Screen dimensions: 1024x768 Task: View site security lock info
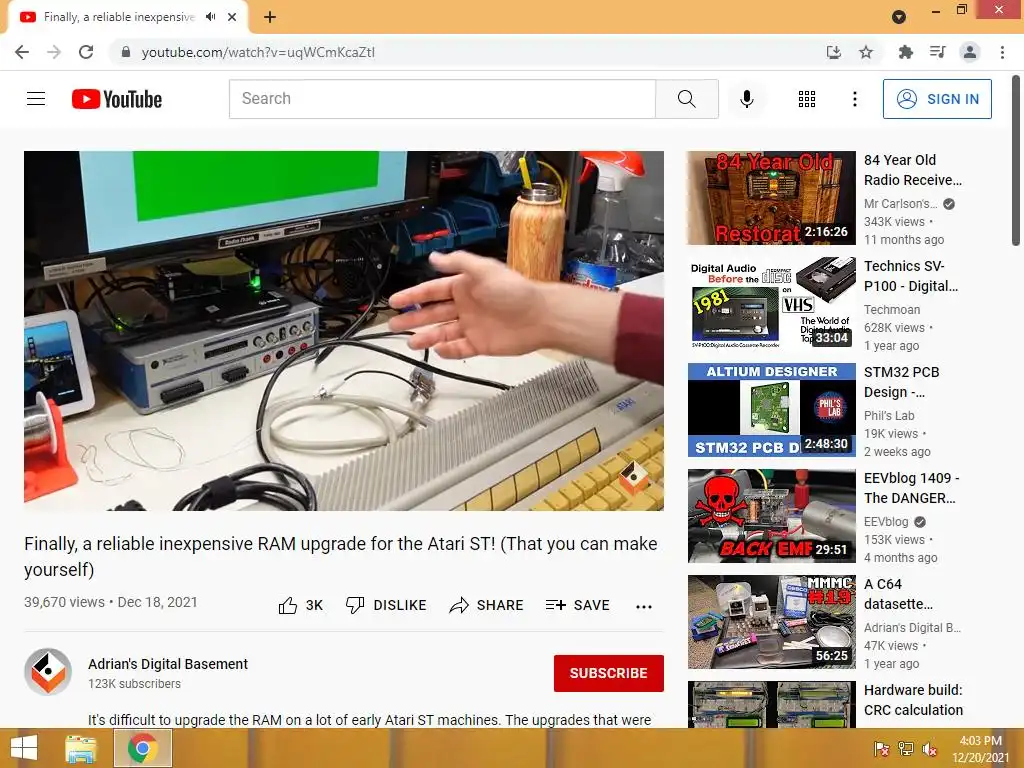click(x=125, y=52)
